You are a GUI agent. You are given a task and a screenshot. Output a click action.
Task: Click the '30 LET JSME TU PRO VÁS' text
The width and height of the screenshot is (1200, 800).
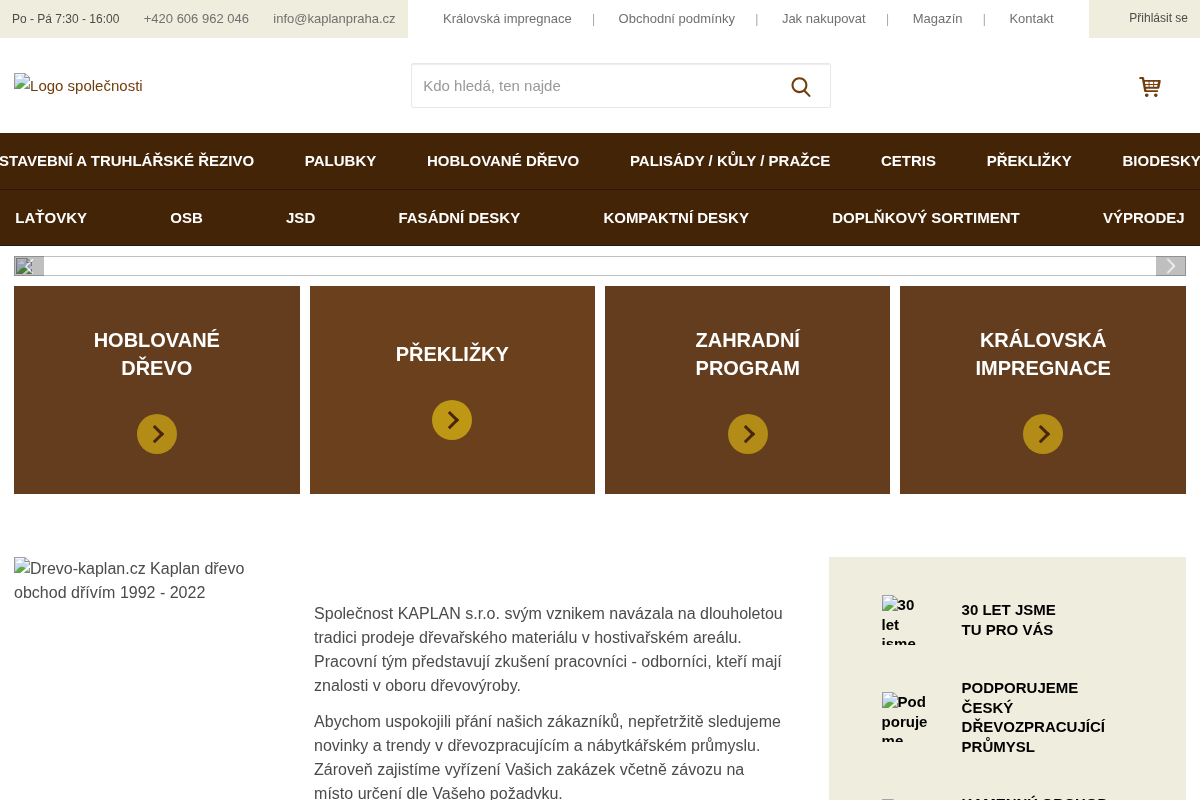tap(1008, 620)
